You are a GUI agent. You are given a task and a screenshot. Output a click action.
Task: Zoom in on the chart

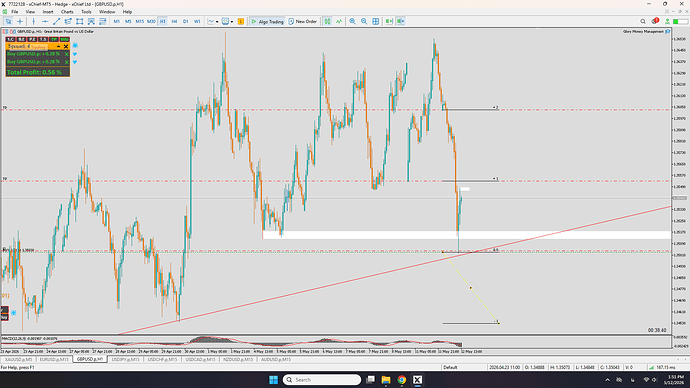(352, 21)
